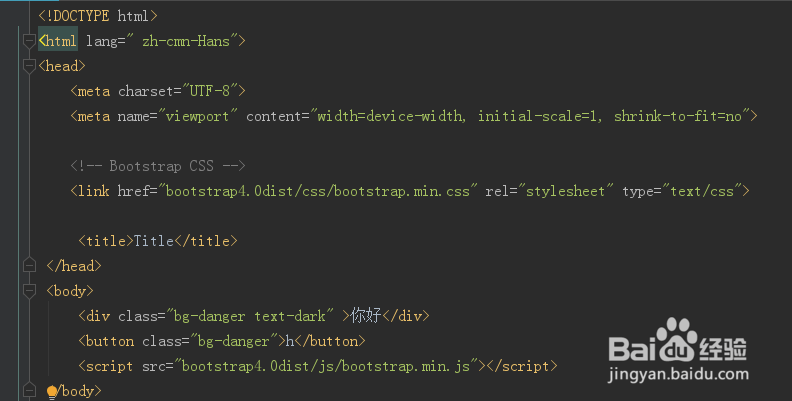Click the bootstrap.min.css href path
The image size is (792, 401).
(x=317, y=191)
